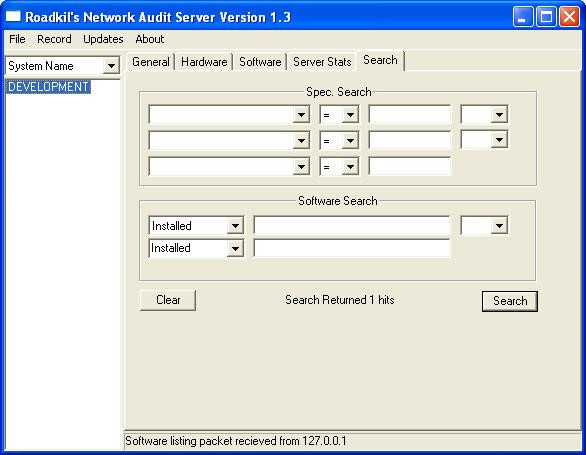The width and height of the screenshot is (586, 455).
Task: Switch to the Software tab
Action: point(260,62)
